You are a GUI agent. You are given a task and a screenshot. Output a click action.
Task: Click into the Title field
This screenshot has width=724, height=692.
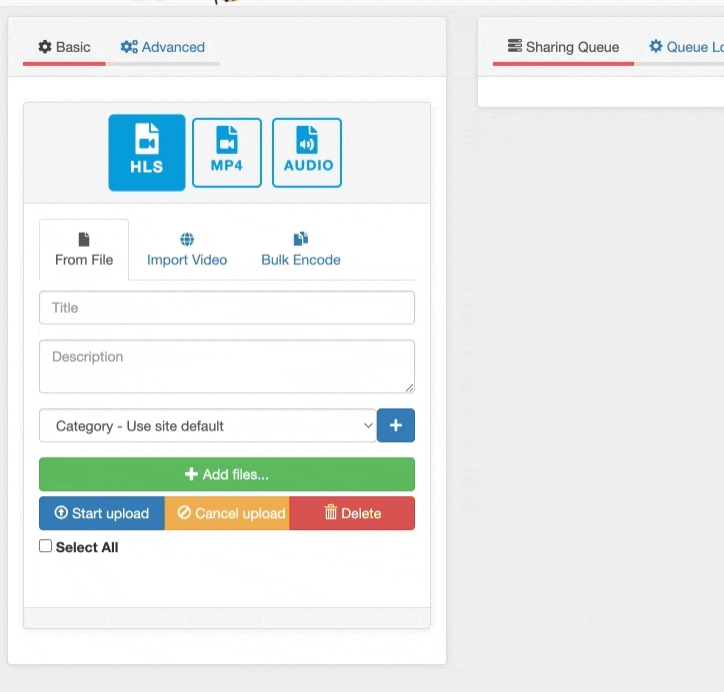227,307
